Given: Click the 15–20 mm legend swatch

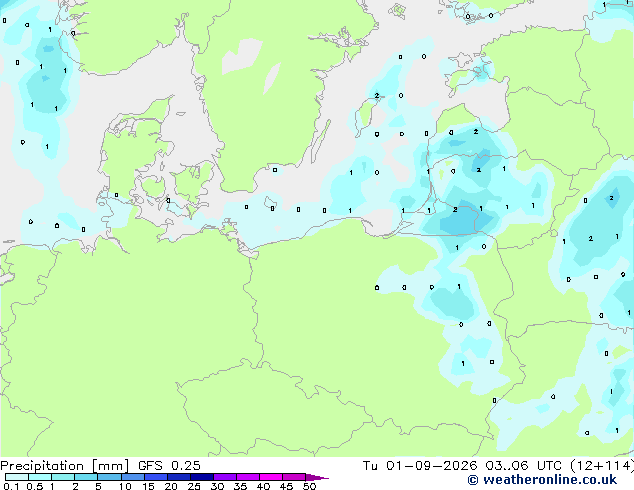Looking at the screenshot, I should point(156,477).
